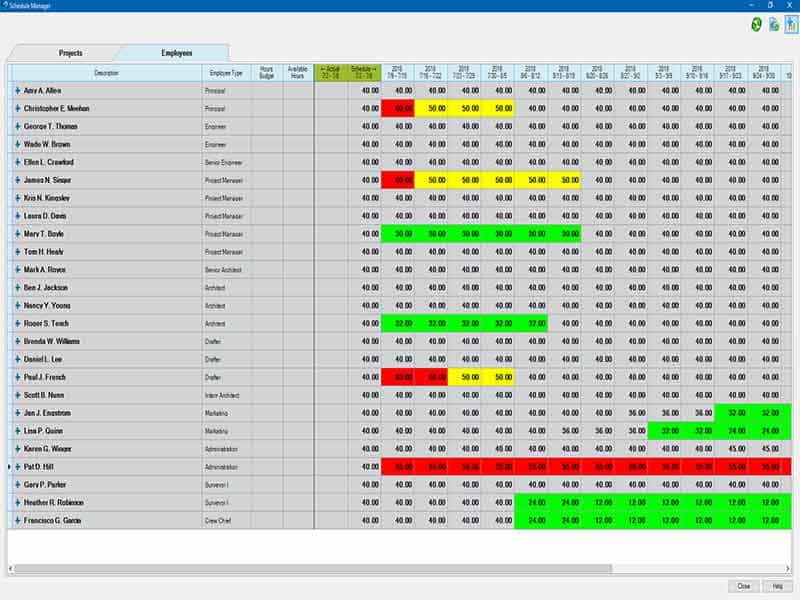Expand the James N. Singer row

[17, 180]
